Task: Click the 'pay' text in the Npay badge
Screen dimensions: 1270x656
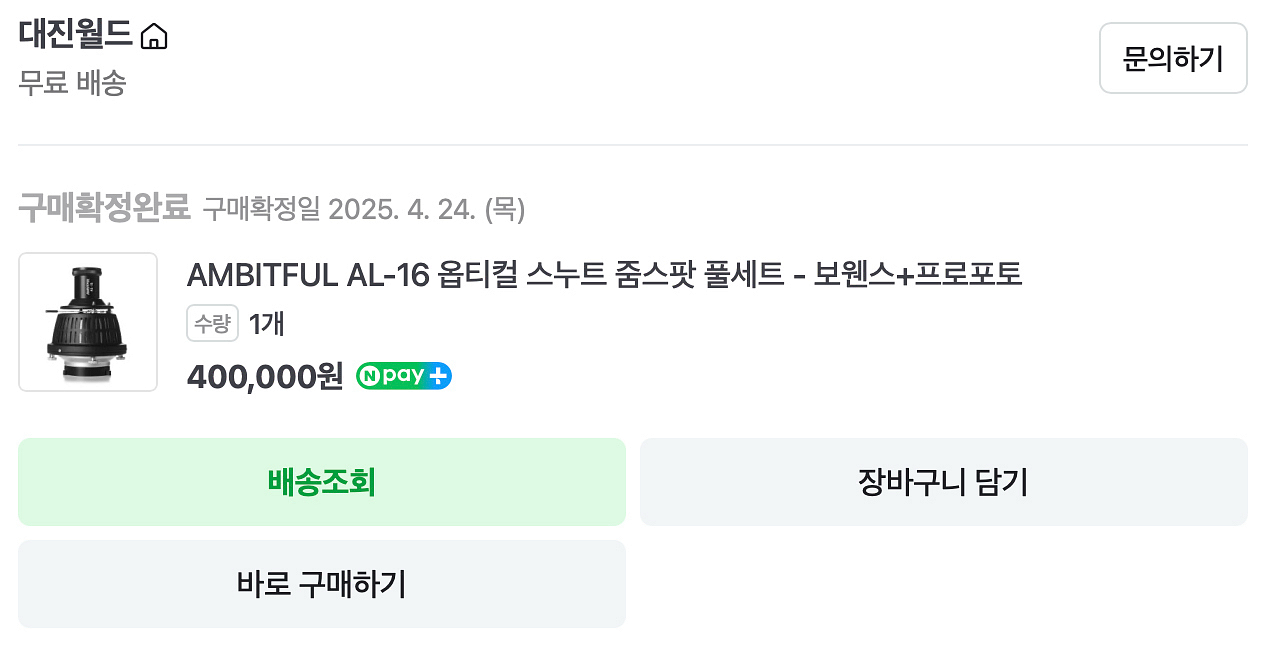Action: (x=404, y=377)
